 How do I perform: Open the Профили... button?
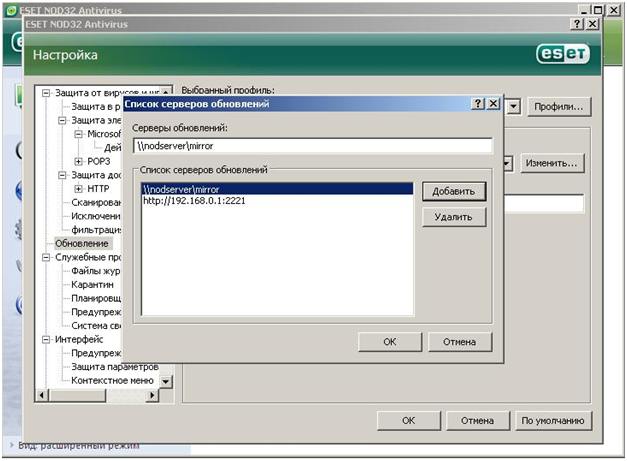(x=559, y=107)
